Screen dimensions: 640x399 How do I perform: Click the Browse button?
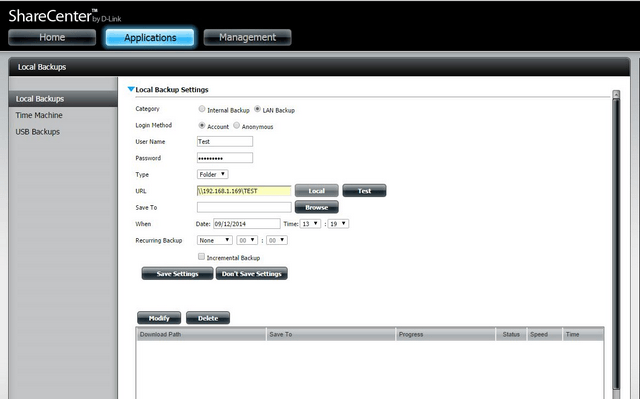coord(317,207)
